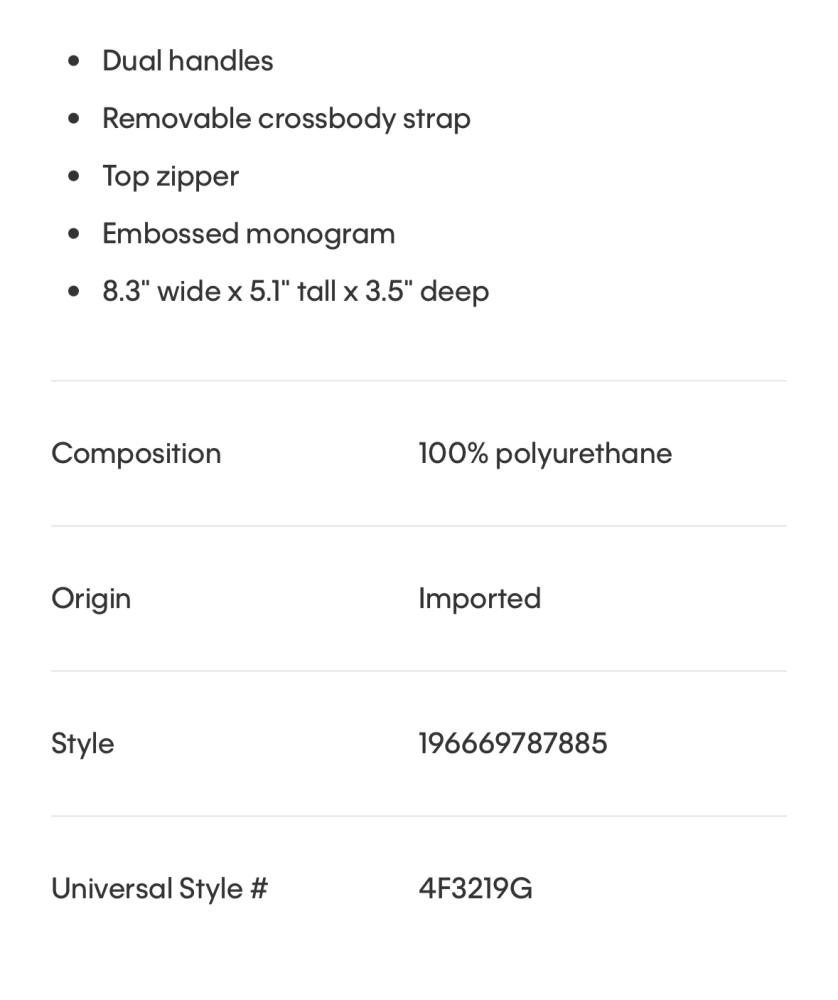Click the bullet dot before 'Removable crossbody strap'
838x1000 pixels.
[74, 119]
